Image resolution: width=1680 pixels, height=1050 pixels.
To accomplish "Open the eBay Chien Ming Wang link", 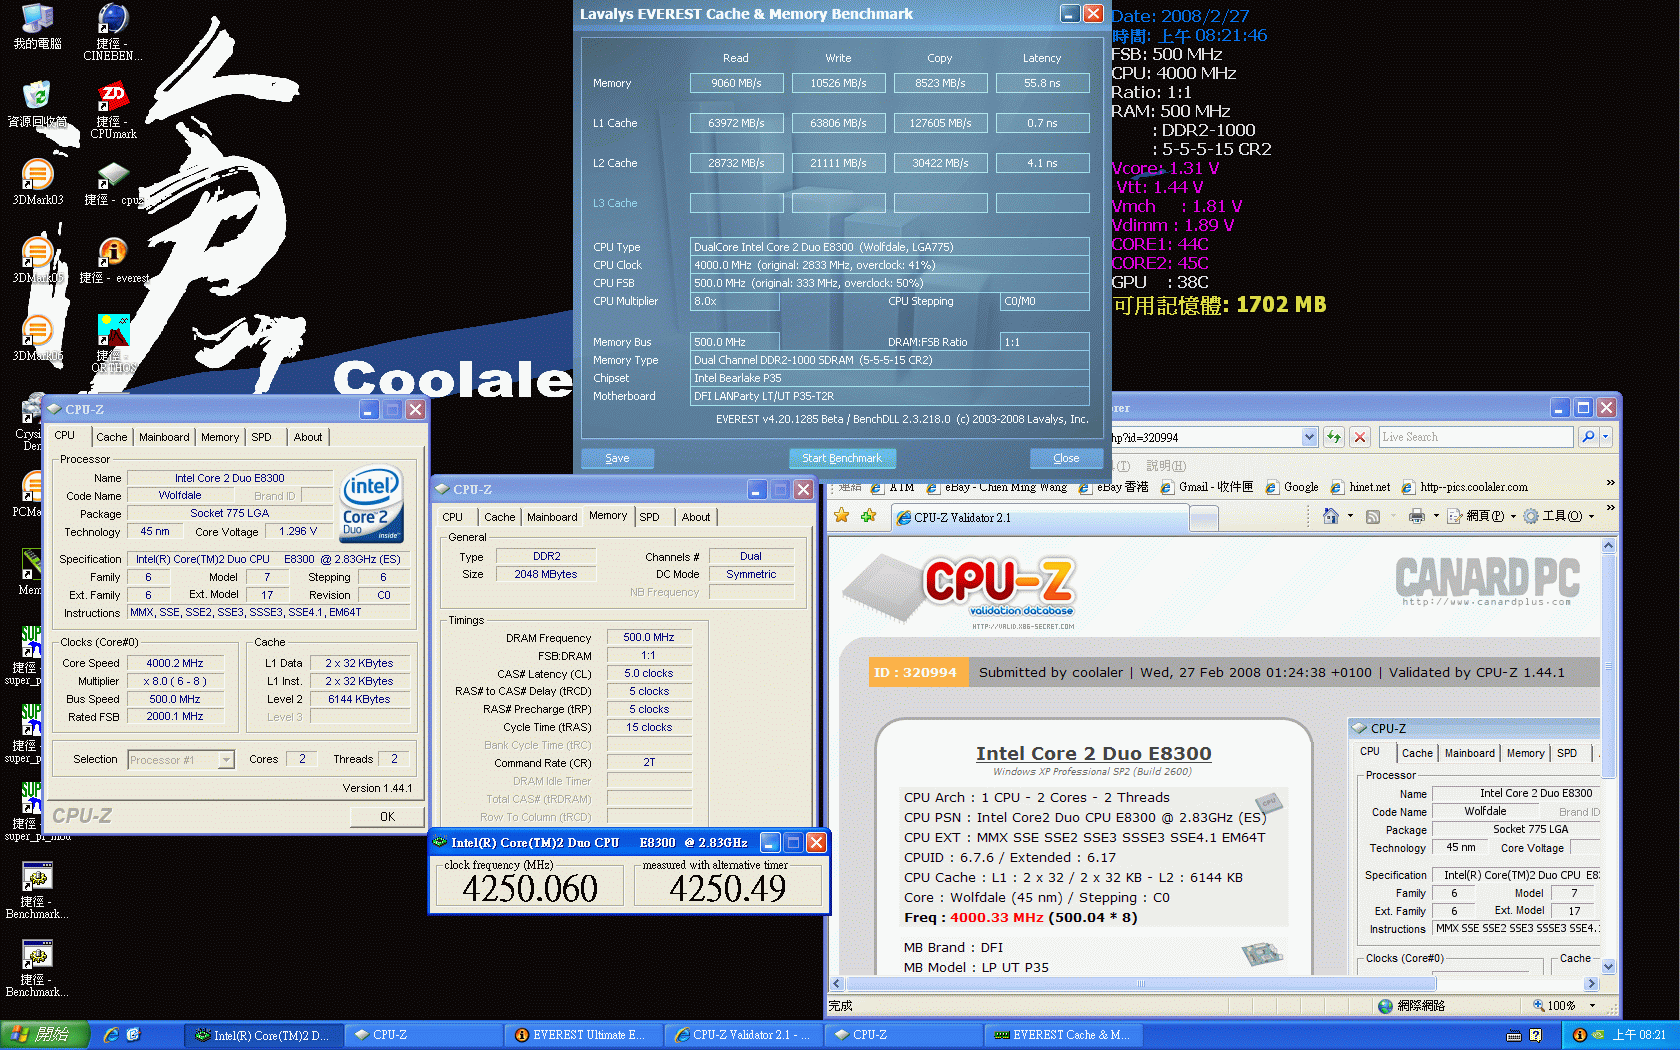I will (x=996, y=487).
